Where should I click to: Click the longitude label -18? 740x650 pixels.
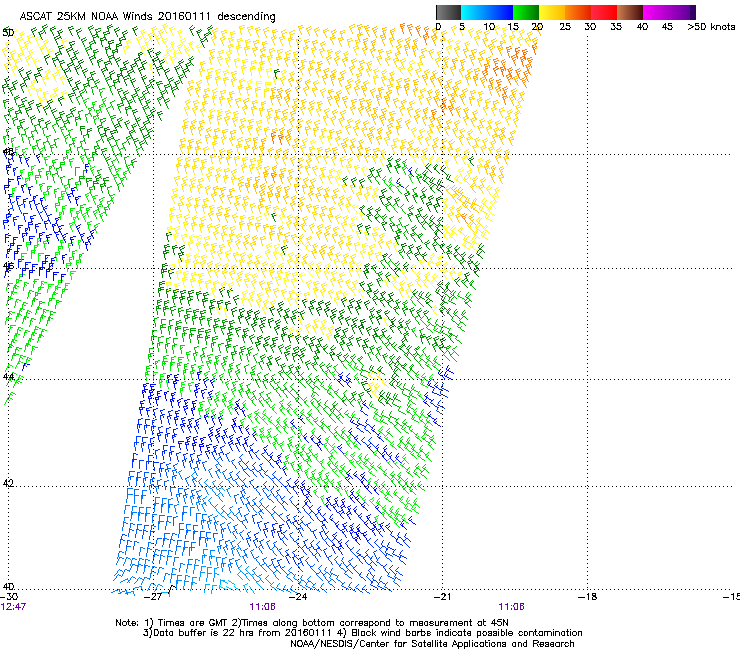[587, 597]
